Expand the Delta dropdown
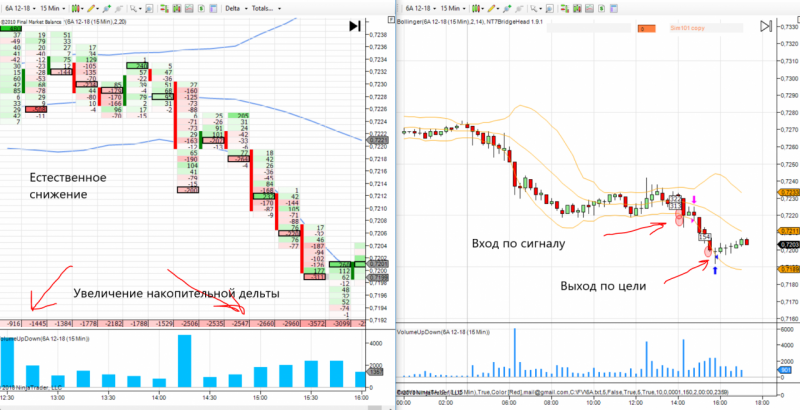 point(237,9)
